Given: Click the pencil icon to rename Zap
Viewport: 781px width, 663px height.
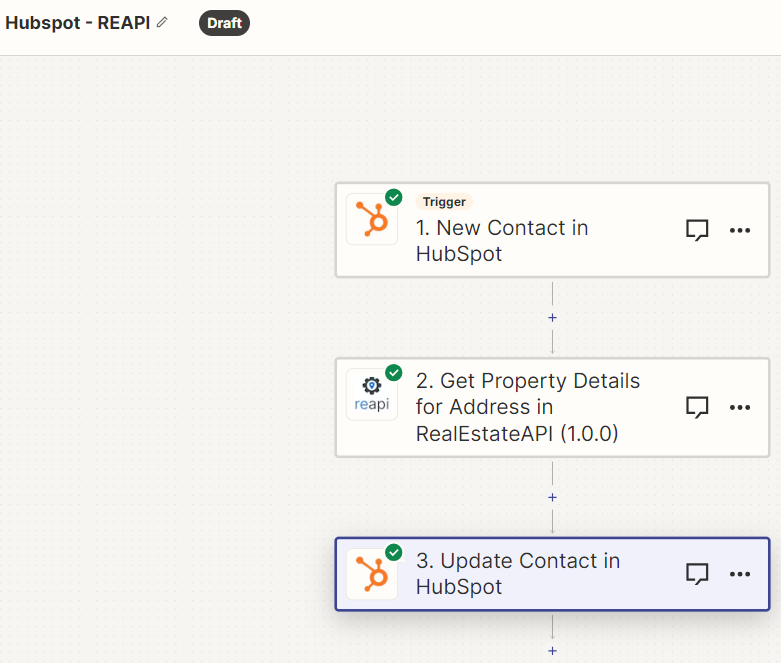Looking at the screenshot, I should click(162, 22).
